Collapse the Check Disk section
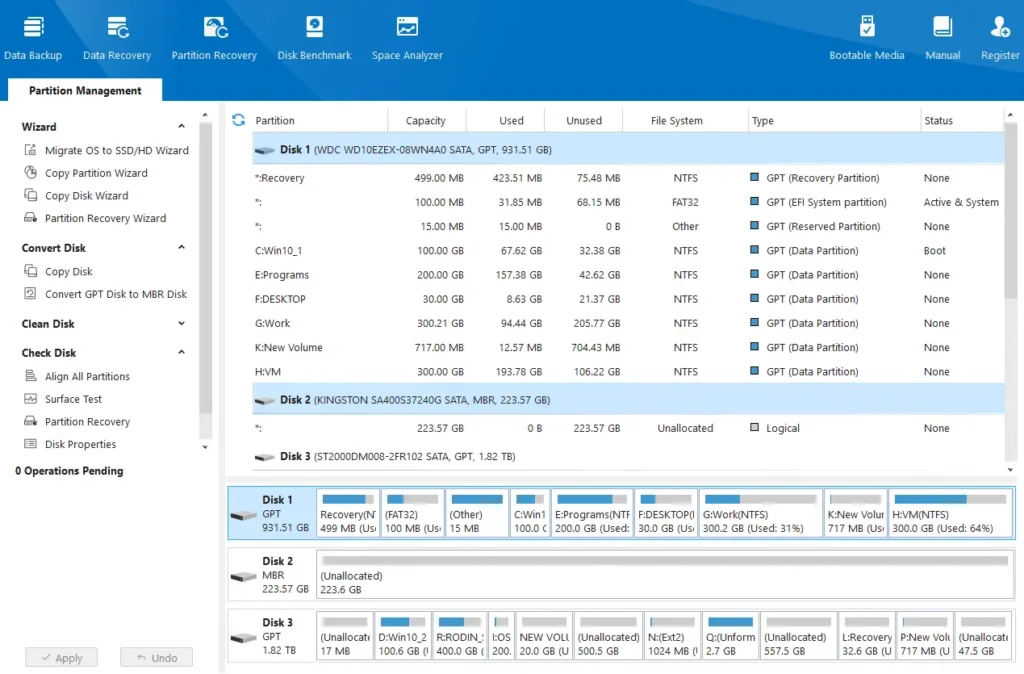Image resolution: width=1024 pixels, height=674 pixels. click(181, 352)
